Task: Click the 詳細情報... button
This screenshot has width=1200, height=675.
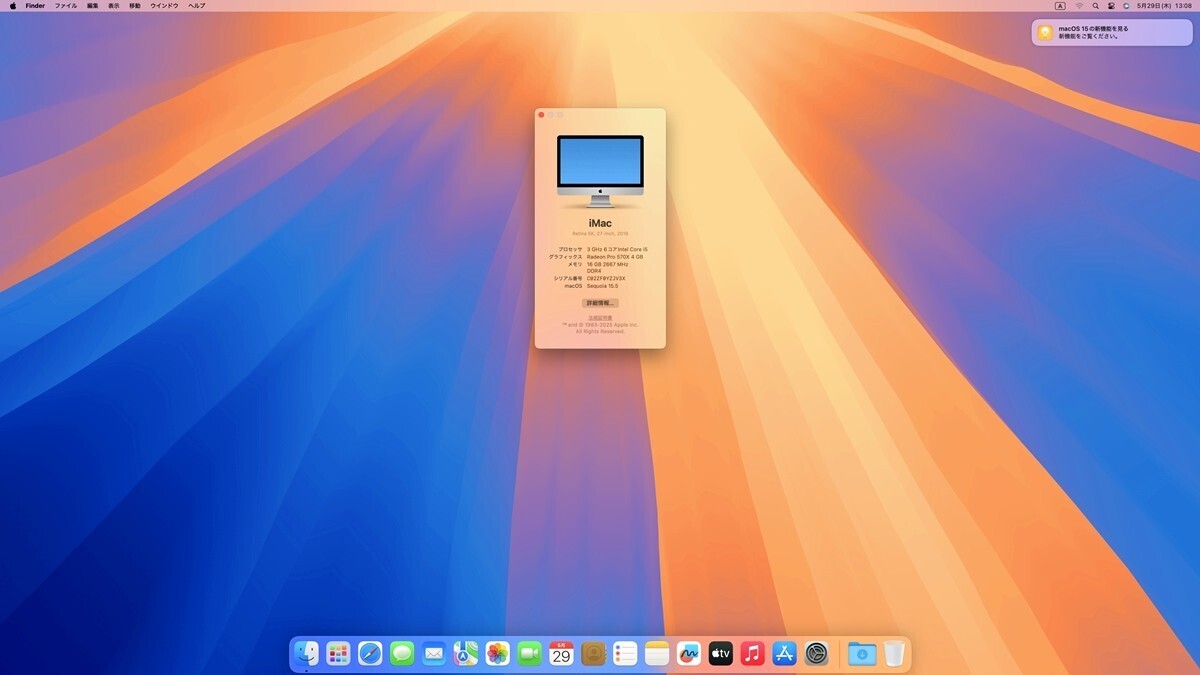Action: coord(600,303)
